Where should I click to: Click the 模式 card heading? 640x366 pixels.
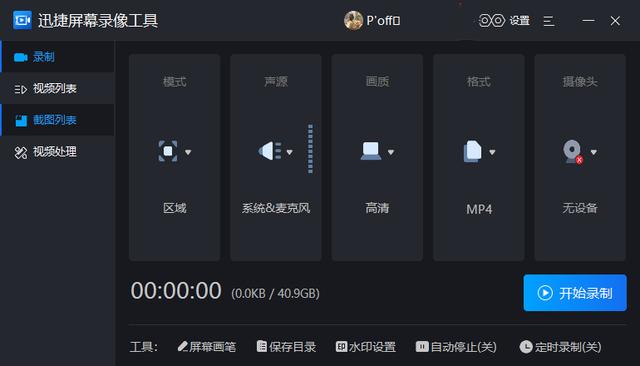point(174,82)
